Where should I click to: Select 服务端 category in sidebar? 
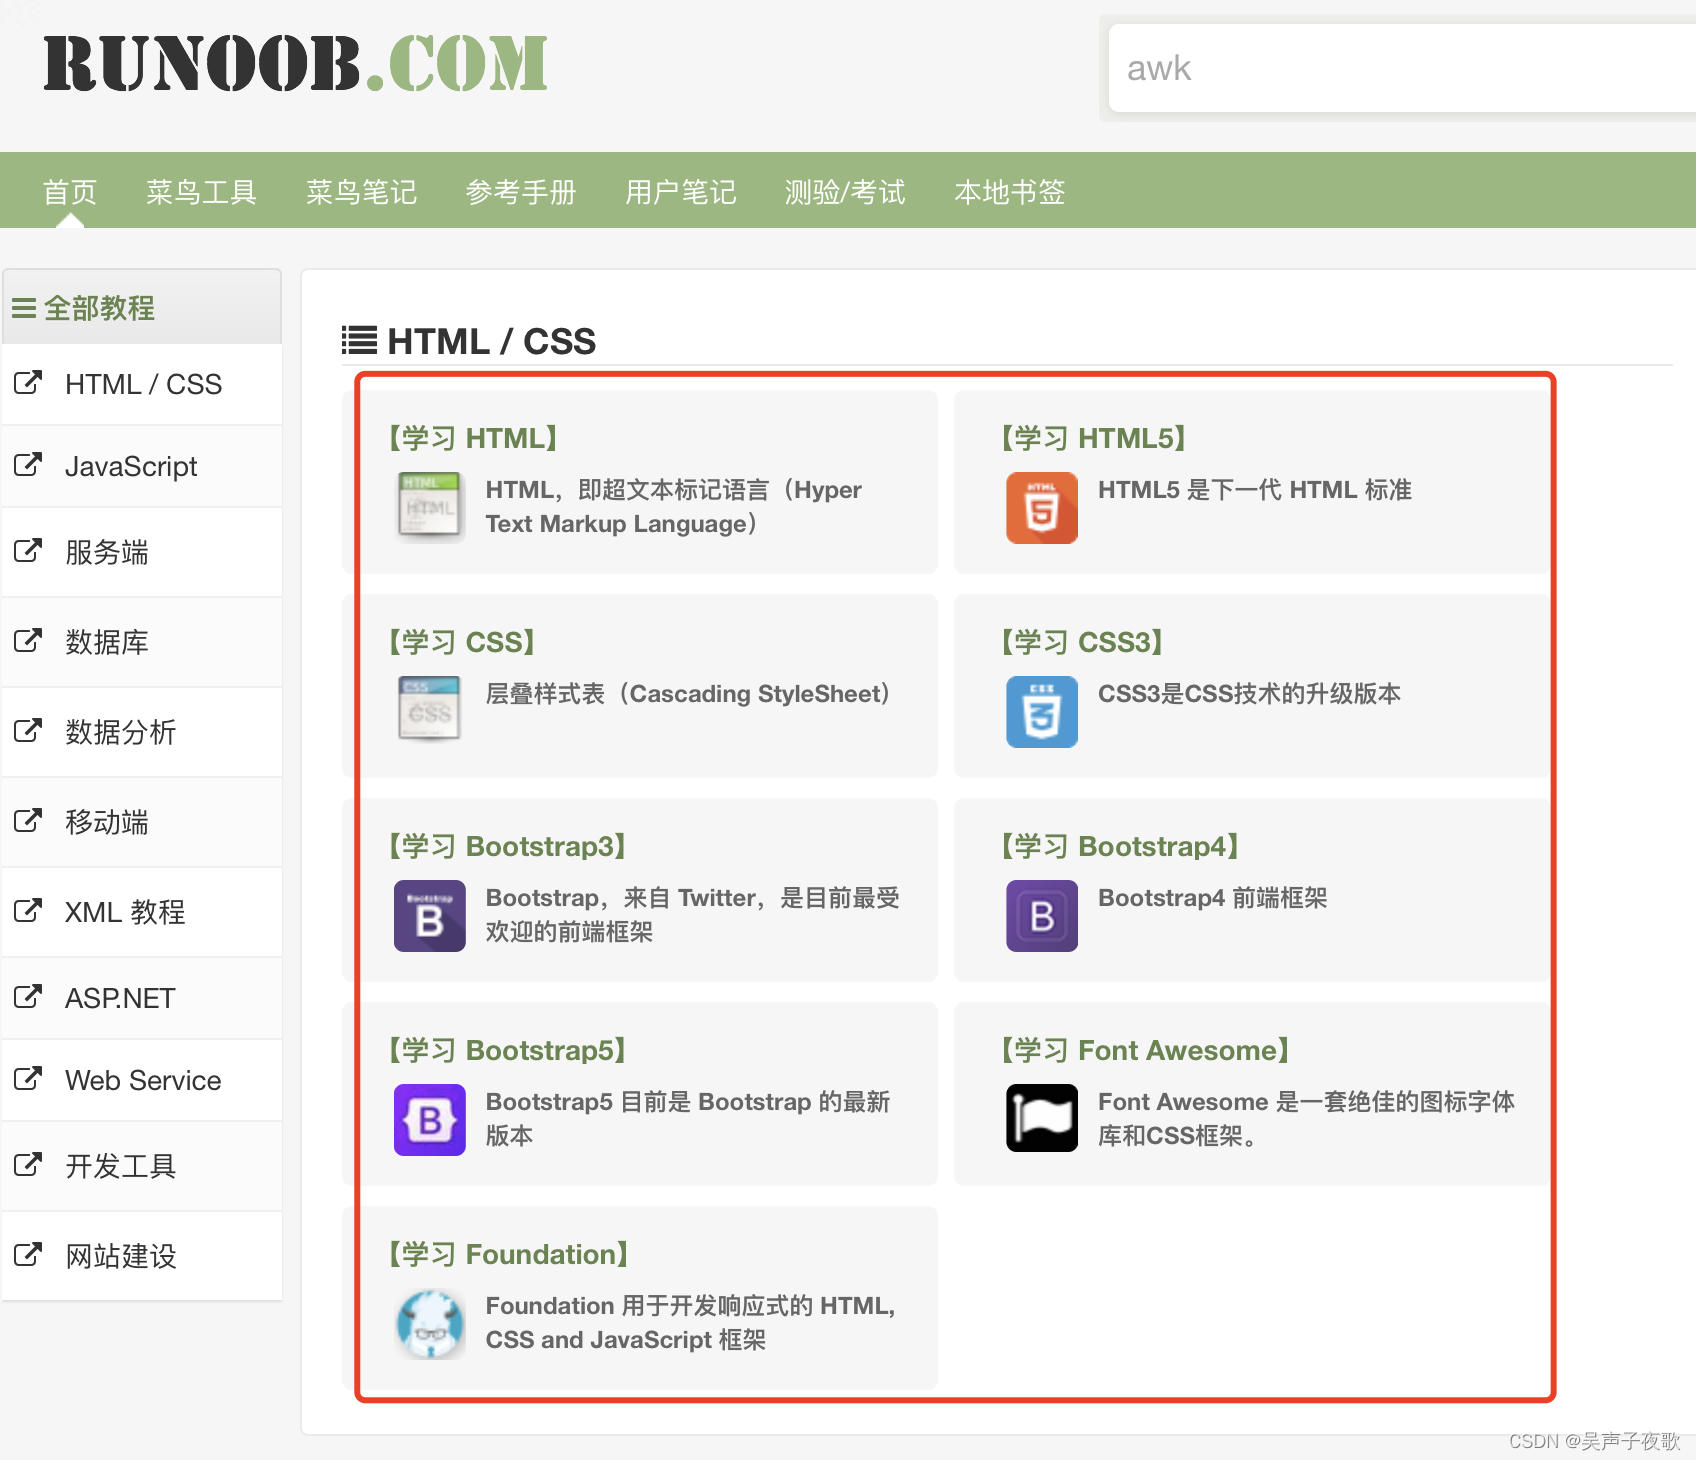142,552
